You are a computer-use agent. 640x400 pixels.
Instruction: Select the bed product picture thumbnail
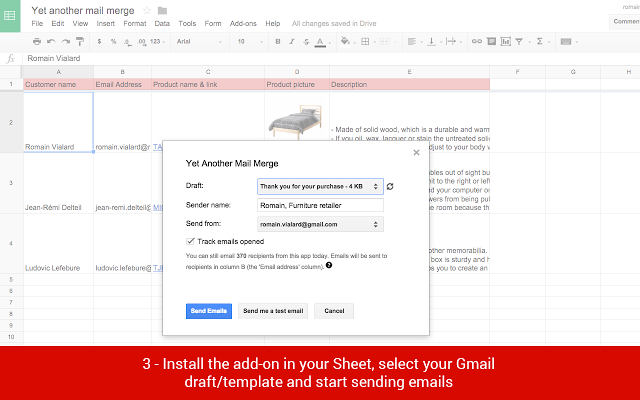tap(296, 121)
